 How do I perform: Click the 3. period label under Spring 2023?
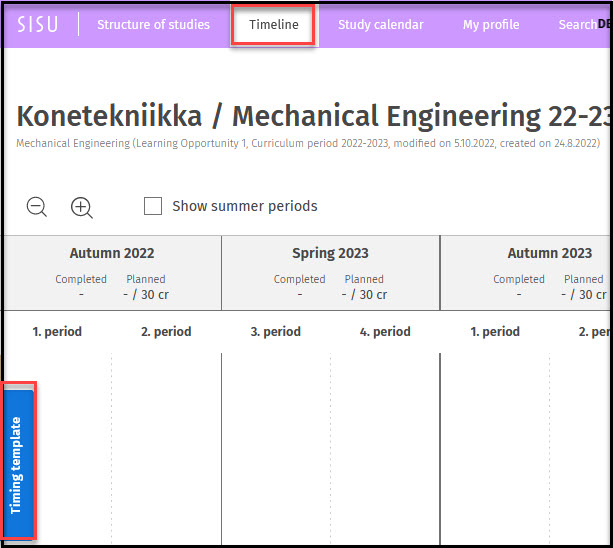275,332
